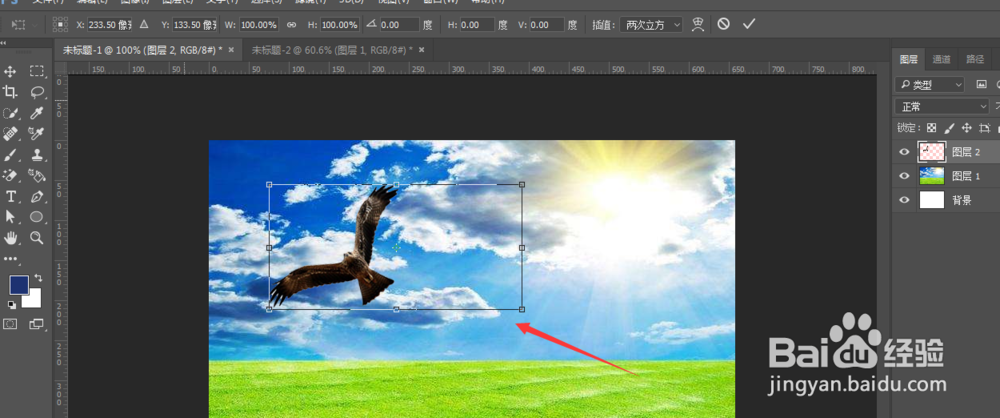The height and width of the screenshot is (418, 1000).
Task: Select the Zoom tool
Action: pos(37,238)
